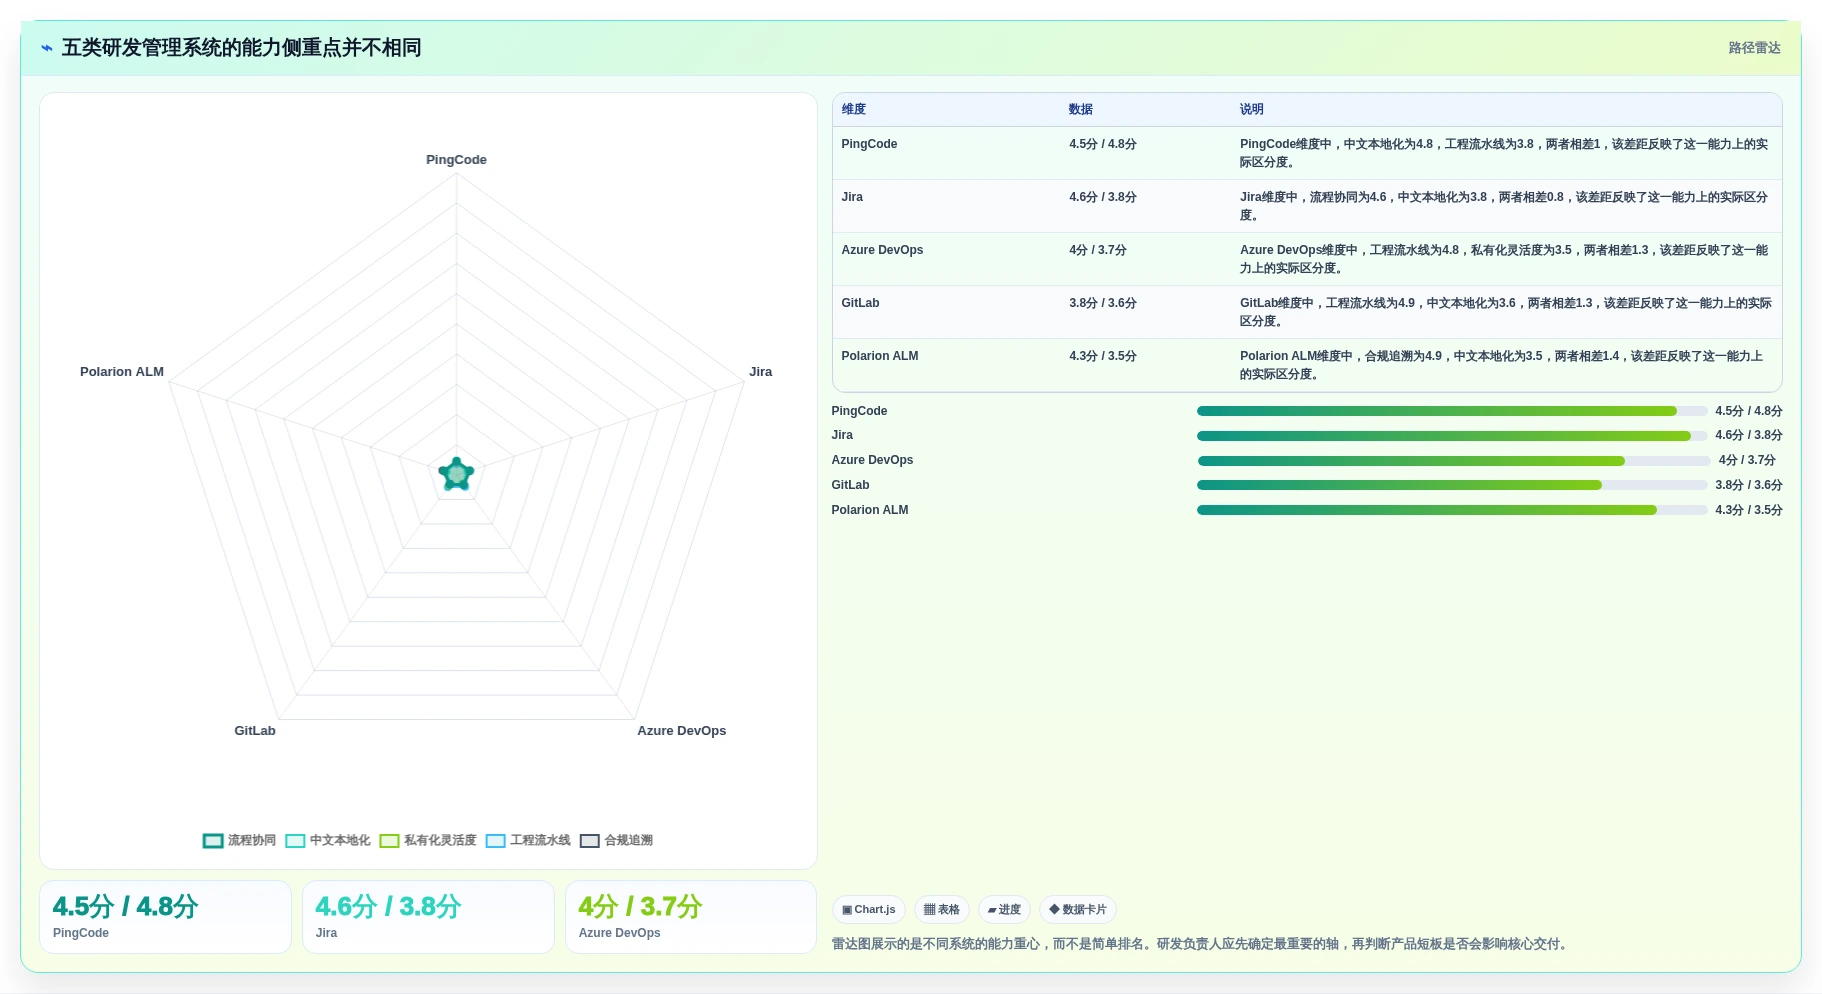Toggle 私有化灵活度 legend dataset
The height and width of the screenshot is (994, 1822).
coord(428,840)
